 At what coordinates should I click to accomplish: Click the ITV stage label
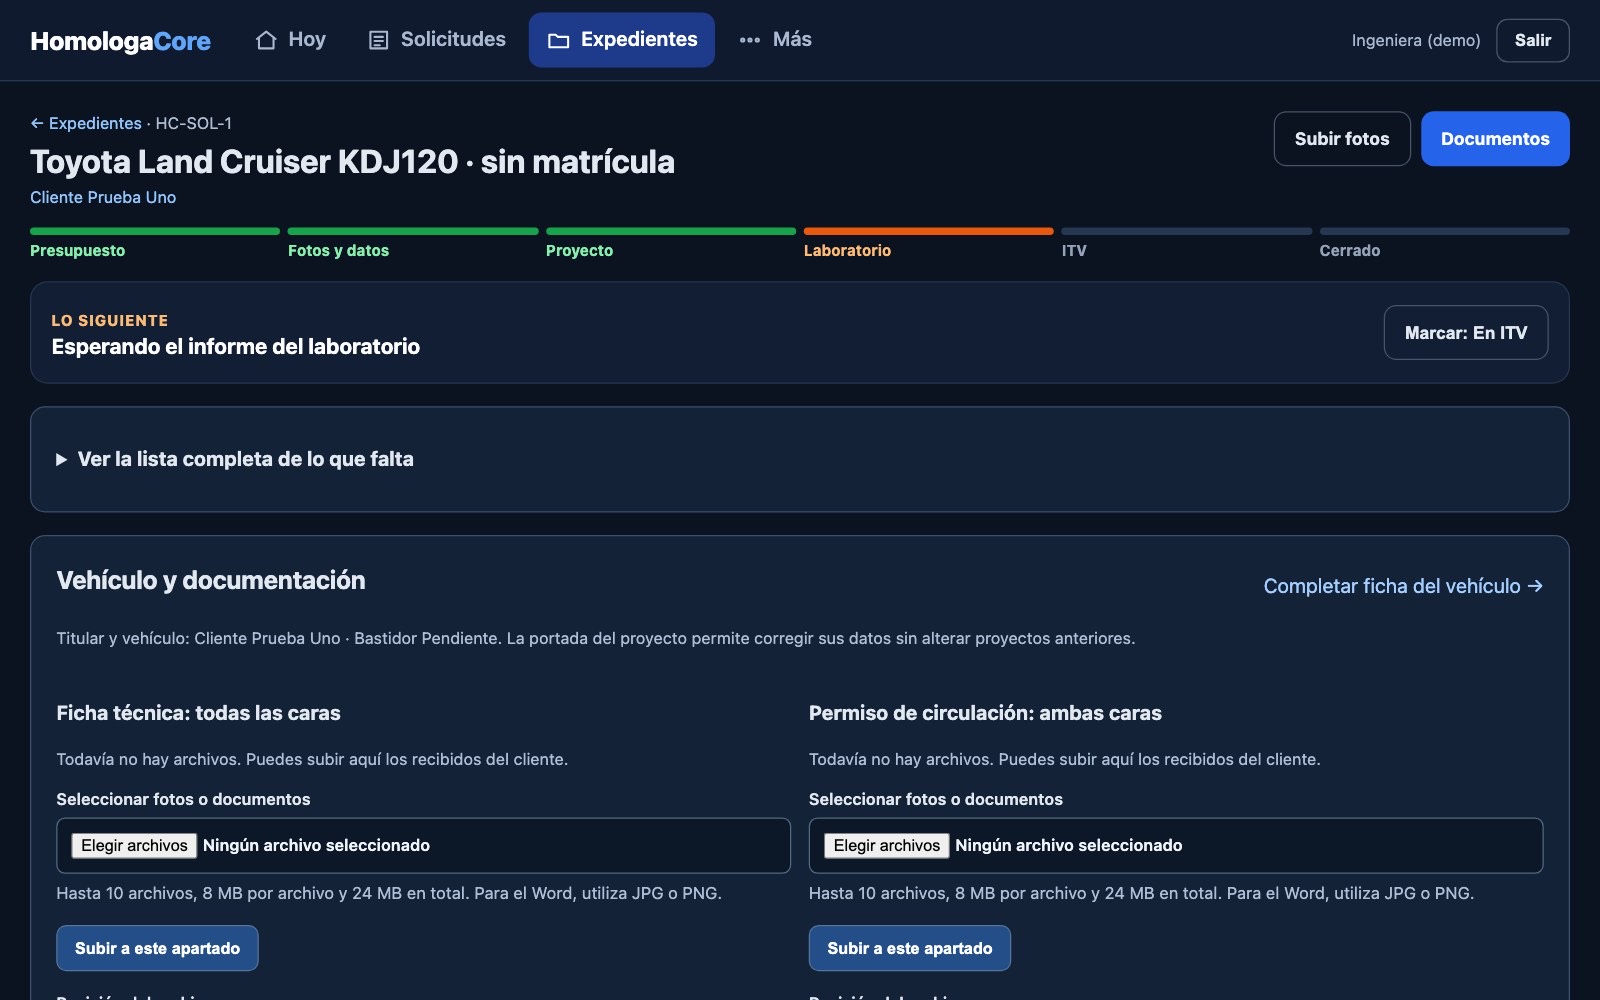pos(1074,251)
